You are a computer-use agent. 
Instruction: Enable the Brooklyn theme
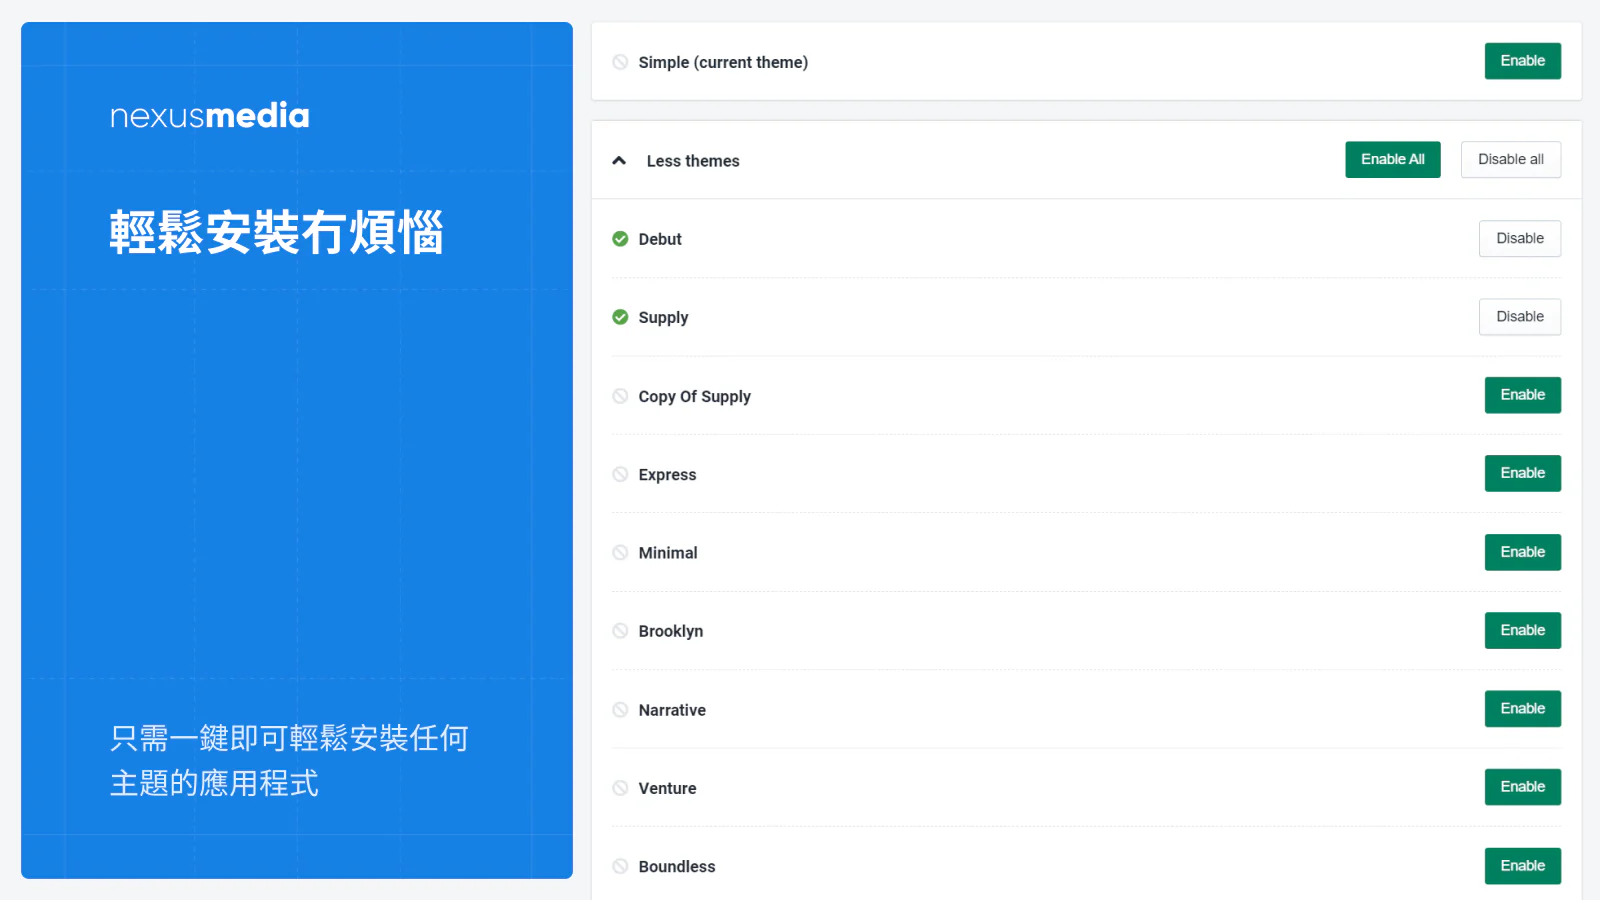tap(1522, 630)
